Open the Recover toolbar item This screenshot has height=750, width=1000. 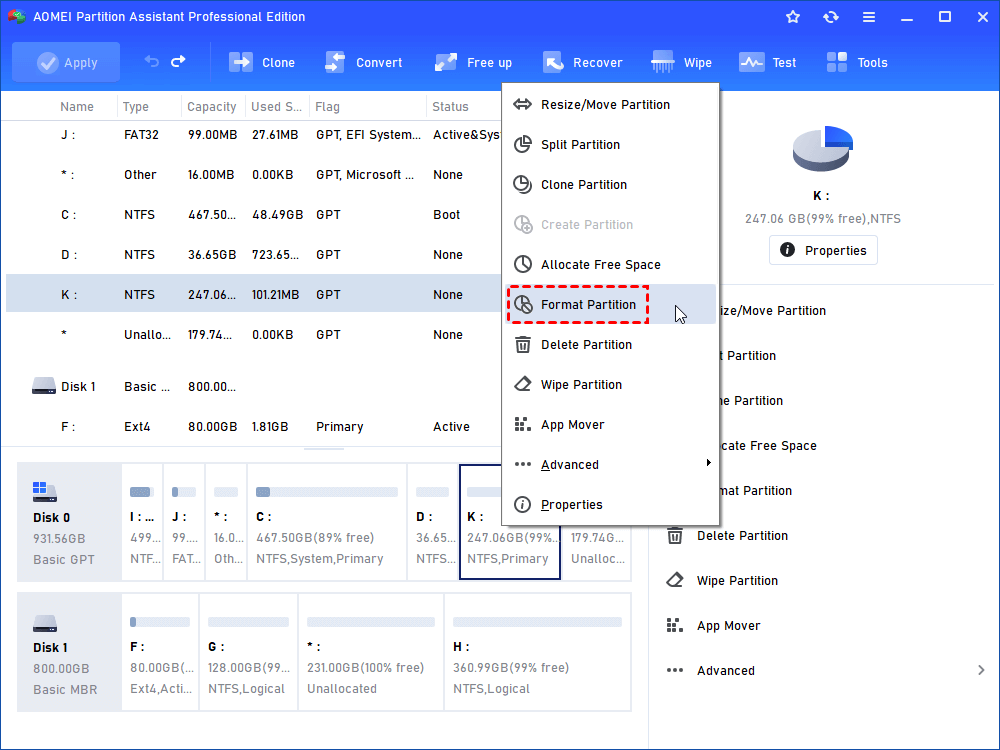pos(583,62)
